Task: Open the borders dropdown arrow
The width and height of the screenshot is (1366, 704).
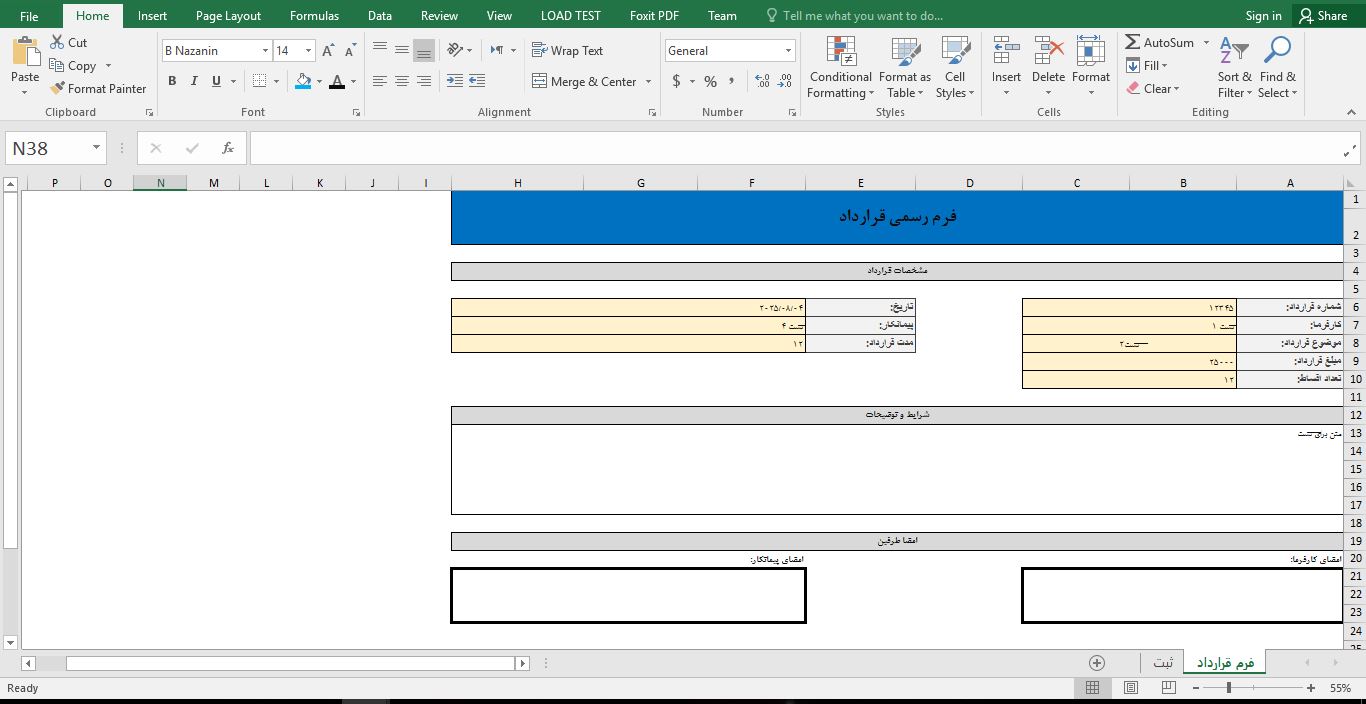Action: 277,81
